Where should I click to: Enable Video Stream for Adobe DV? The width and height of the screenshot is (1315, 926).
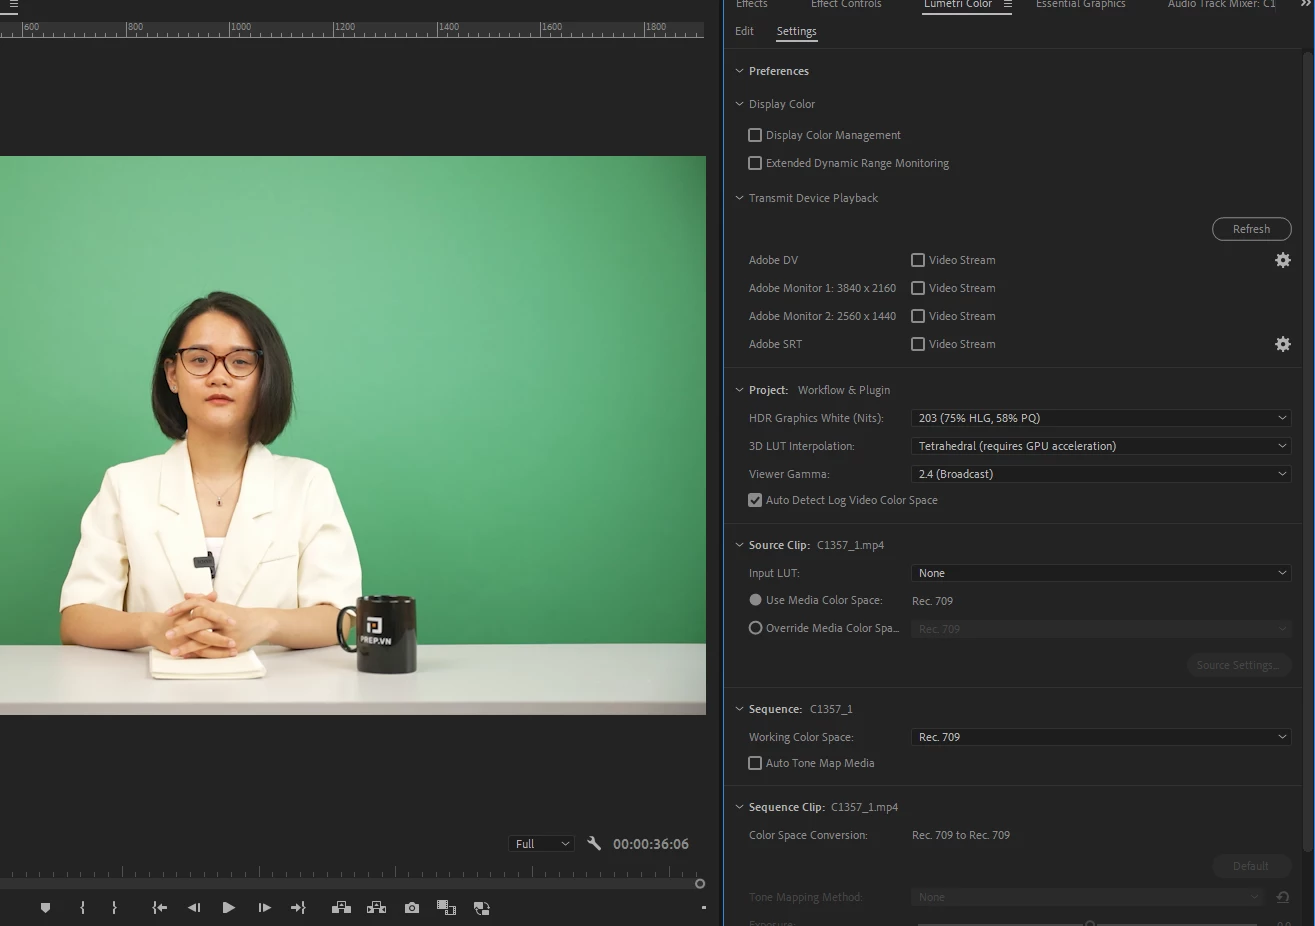(x=918, y=260)
